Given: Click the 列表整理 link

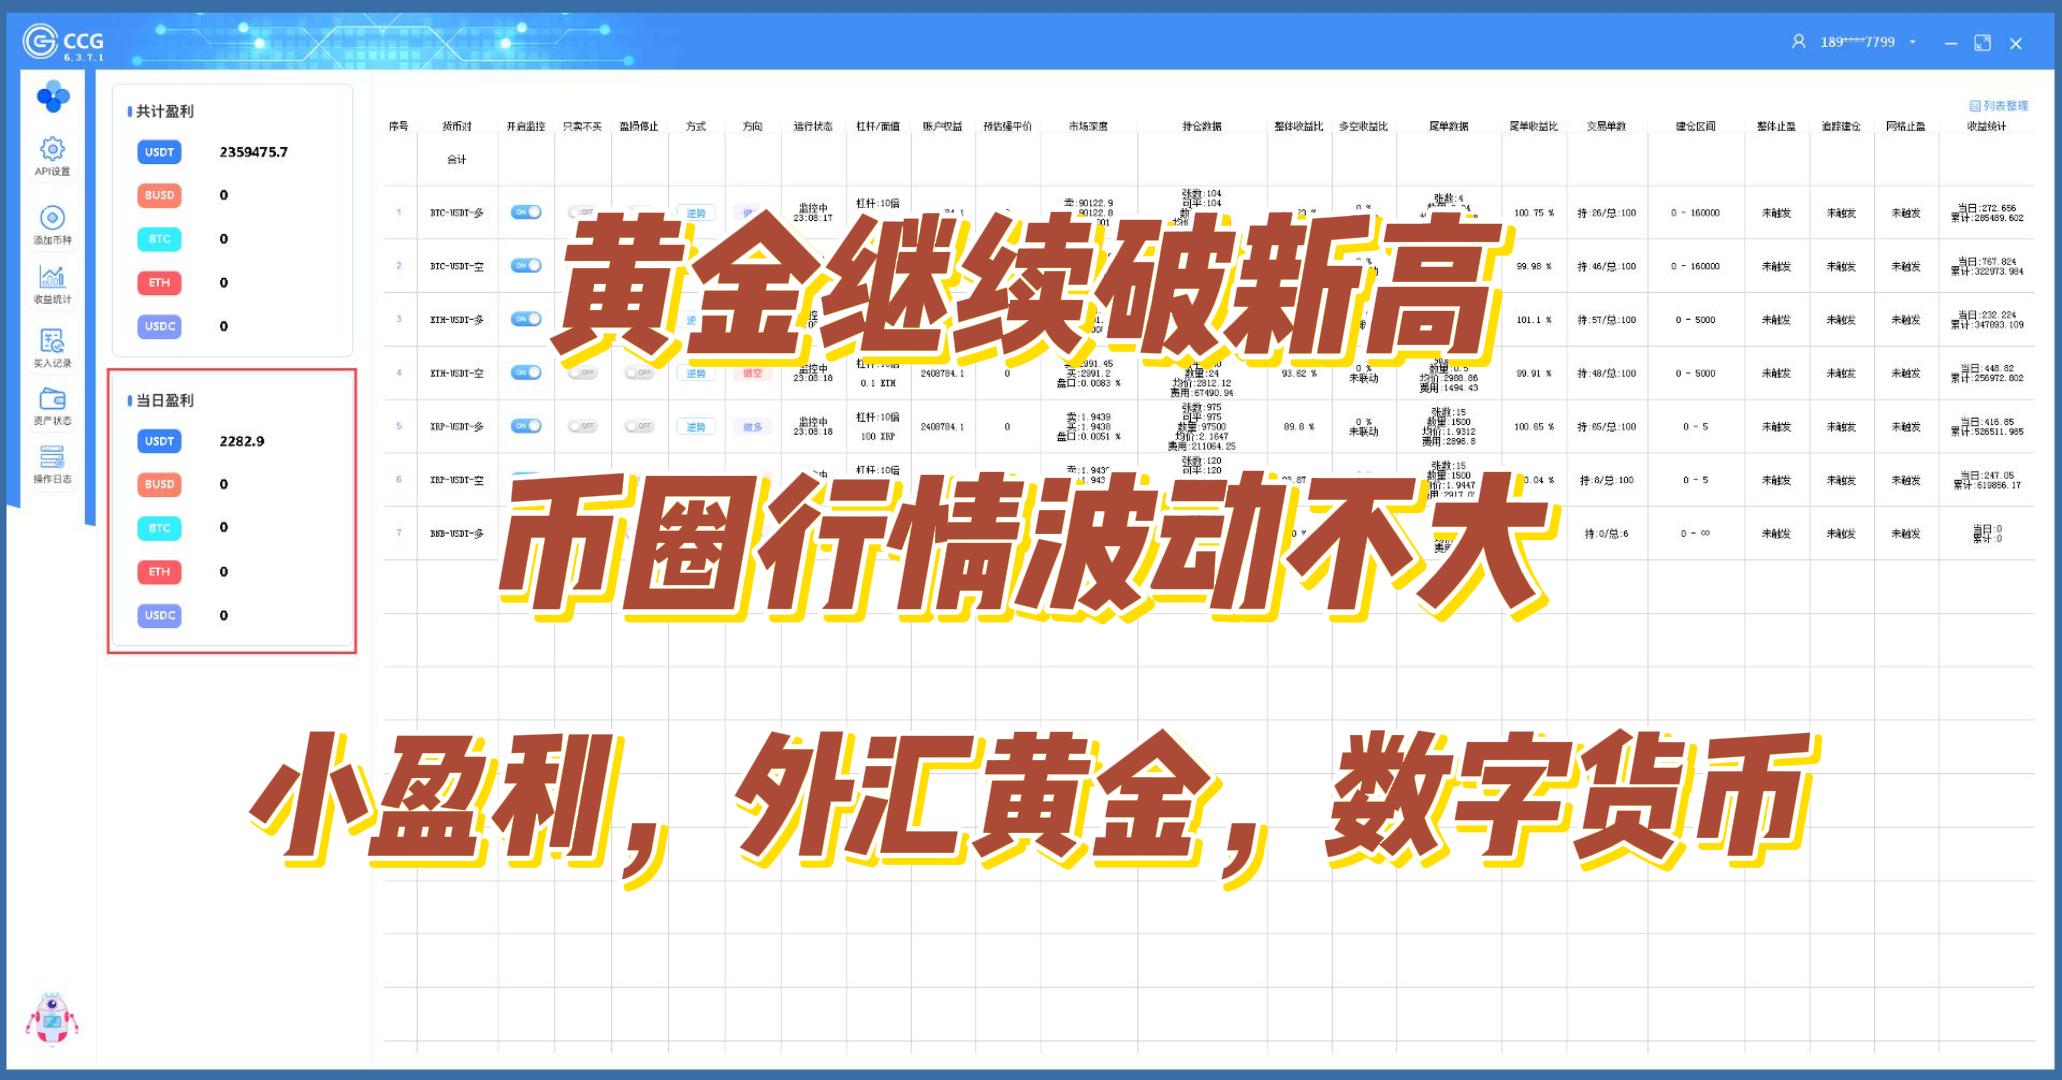Looking at the screenshot, I should pos(1998,105).
